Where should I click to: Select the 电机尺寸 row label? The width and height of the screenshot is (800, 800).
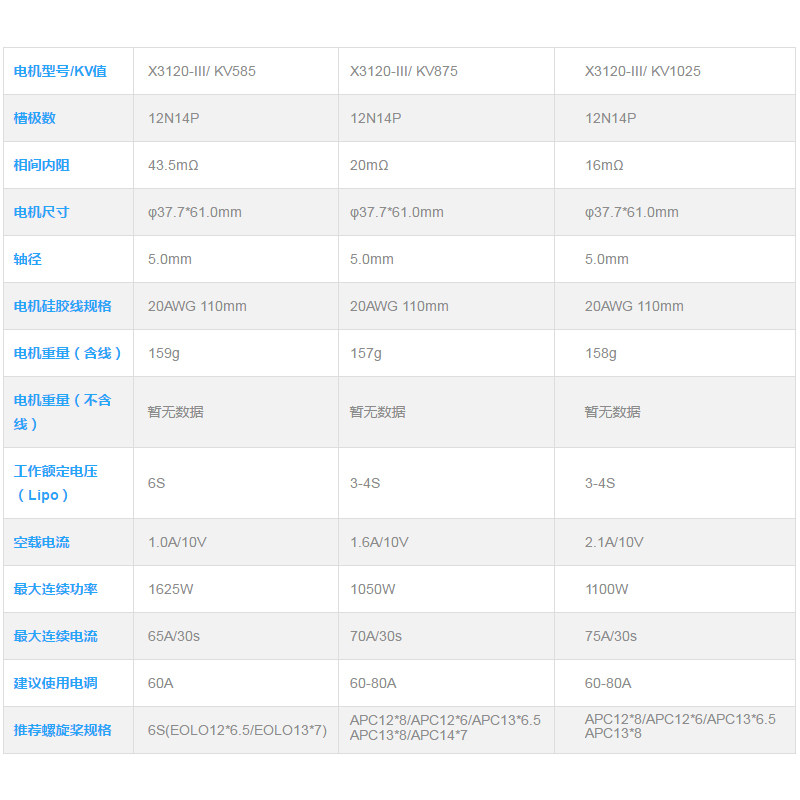point(42,212)
